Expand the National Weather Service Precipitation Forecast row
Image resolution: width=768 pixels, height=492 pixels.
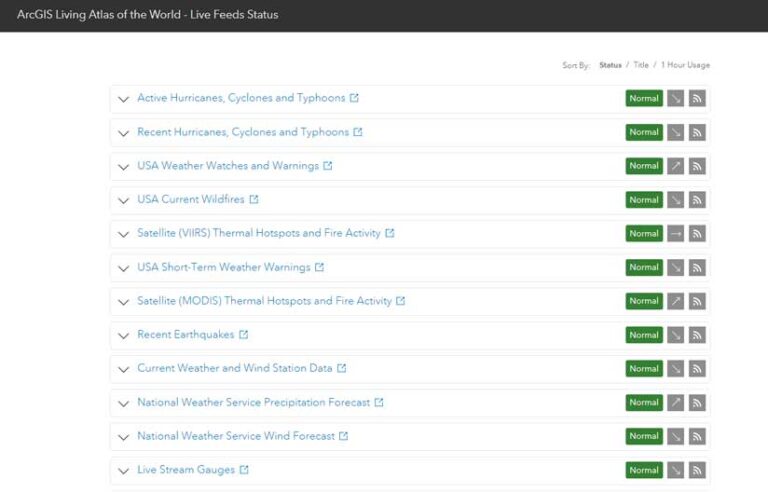point(123,404)
